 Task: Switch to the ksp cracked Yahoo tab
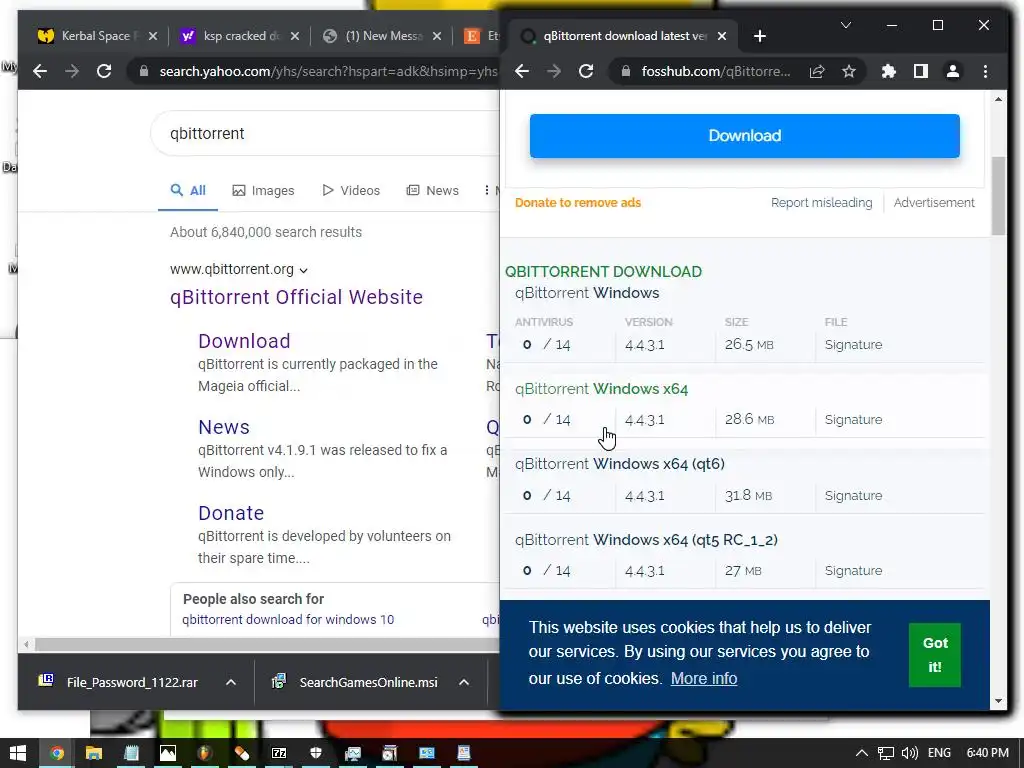(239, 36)
